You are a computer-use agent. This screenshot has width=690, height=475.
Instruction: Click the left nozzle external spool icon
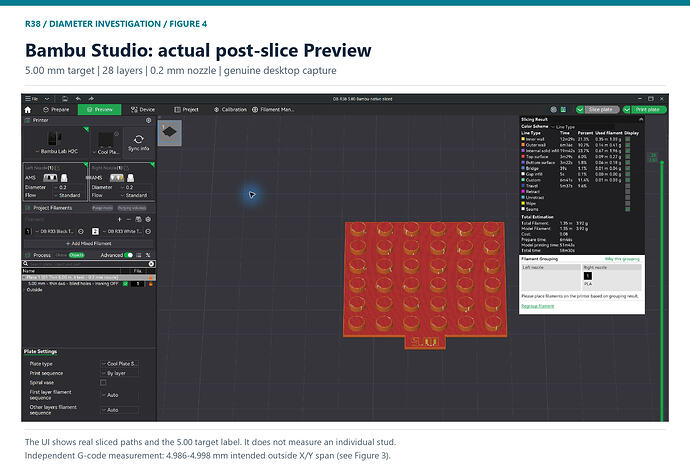[64, 178]
